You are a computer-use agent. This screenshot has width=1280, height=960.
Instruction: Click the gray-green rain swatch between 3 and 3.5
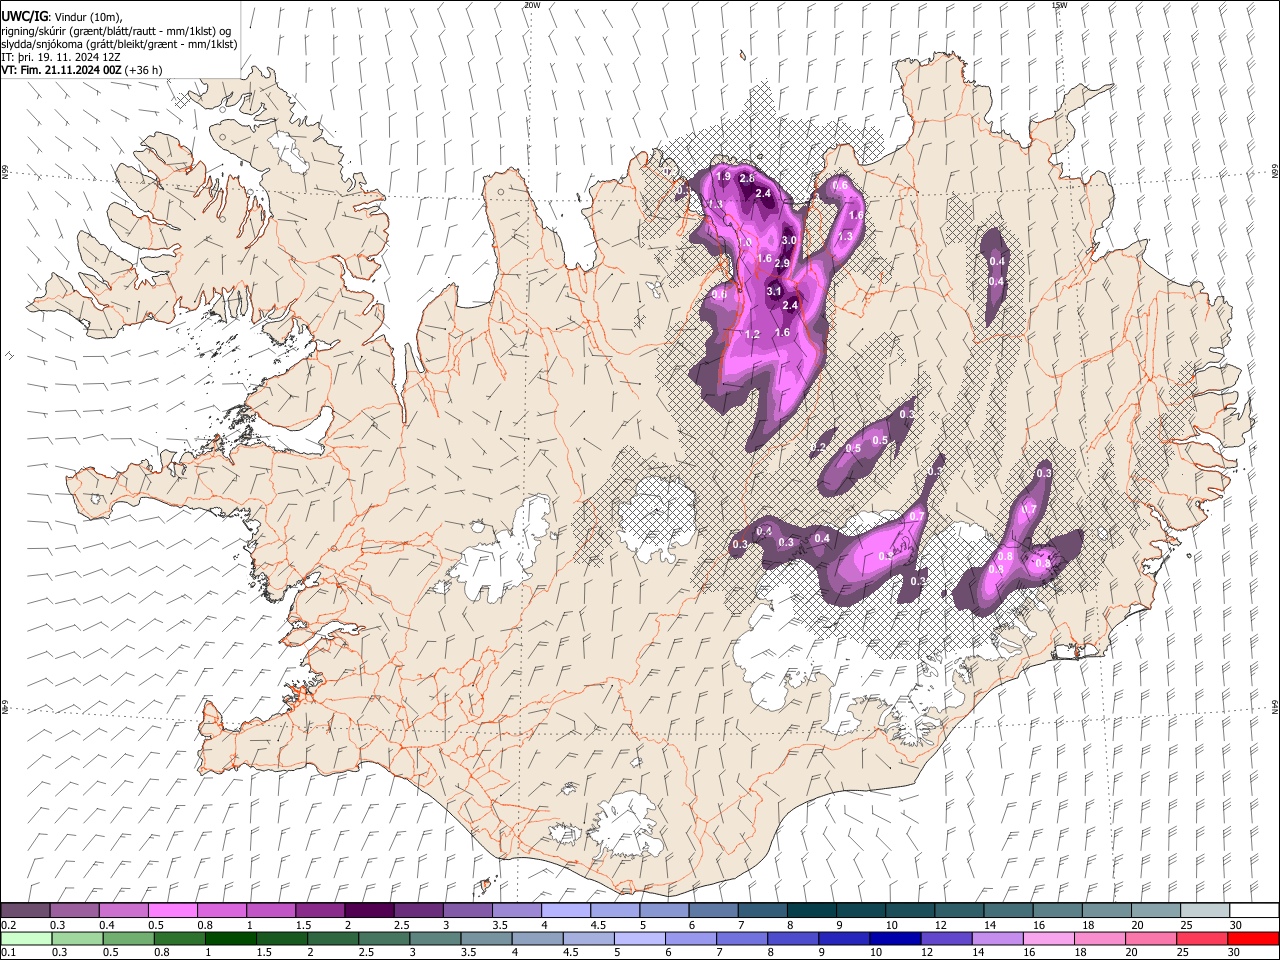(x=435, y=938)
